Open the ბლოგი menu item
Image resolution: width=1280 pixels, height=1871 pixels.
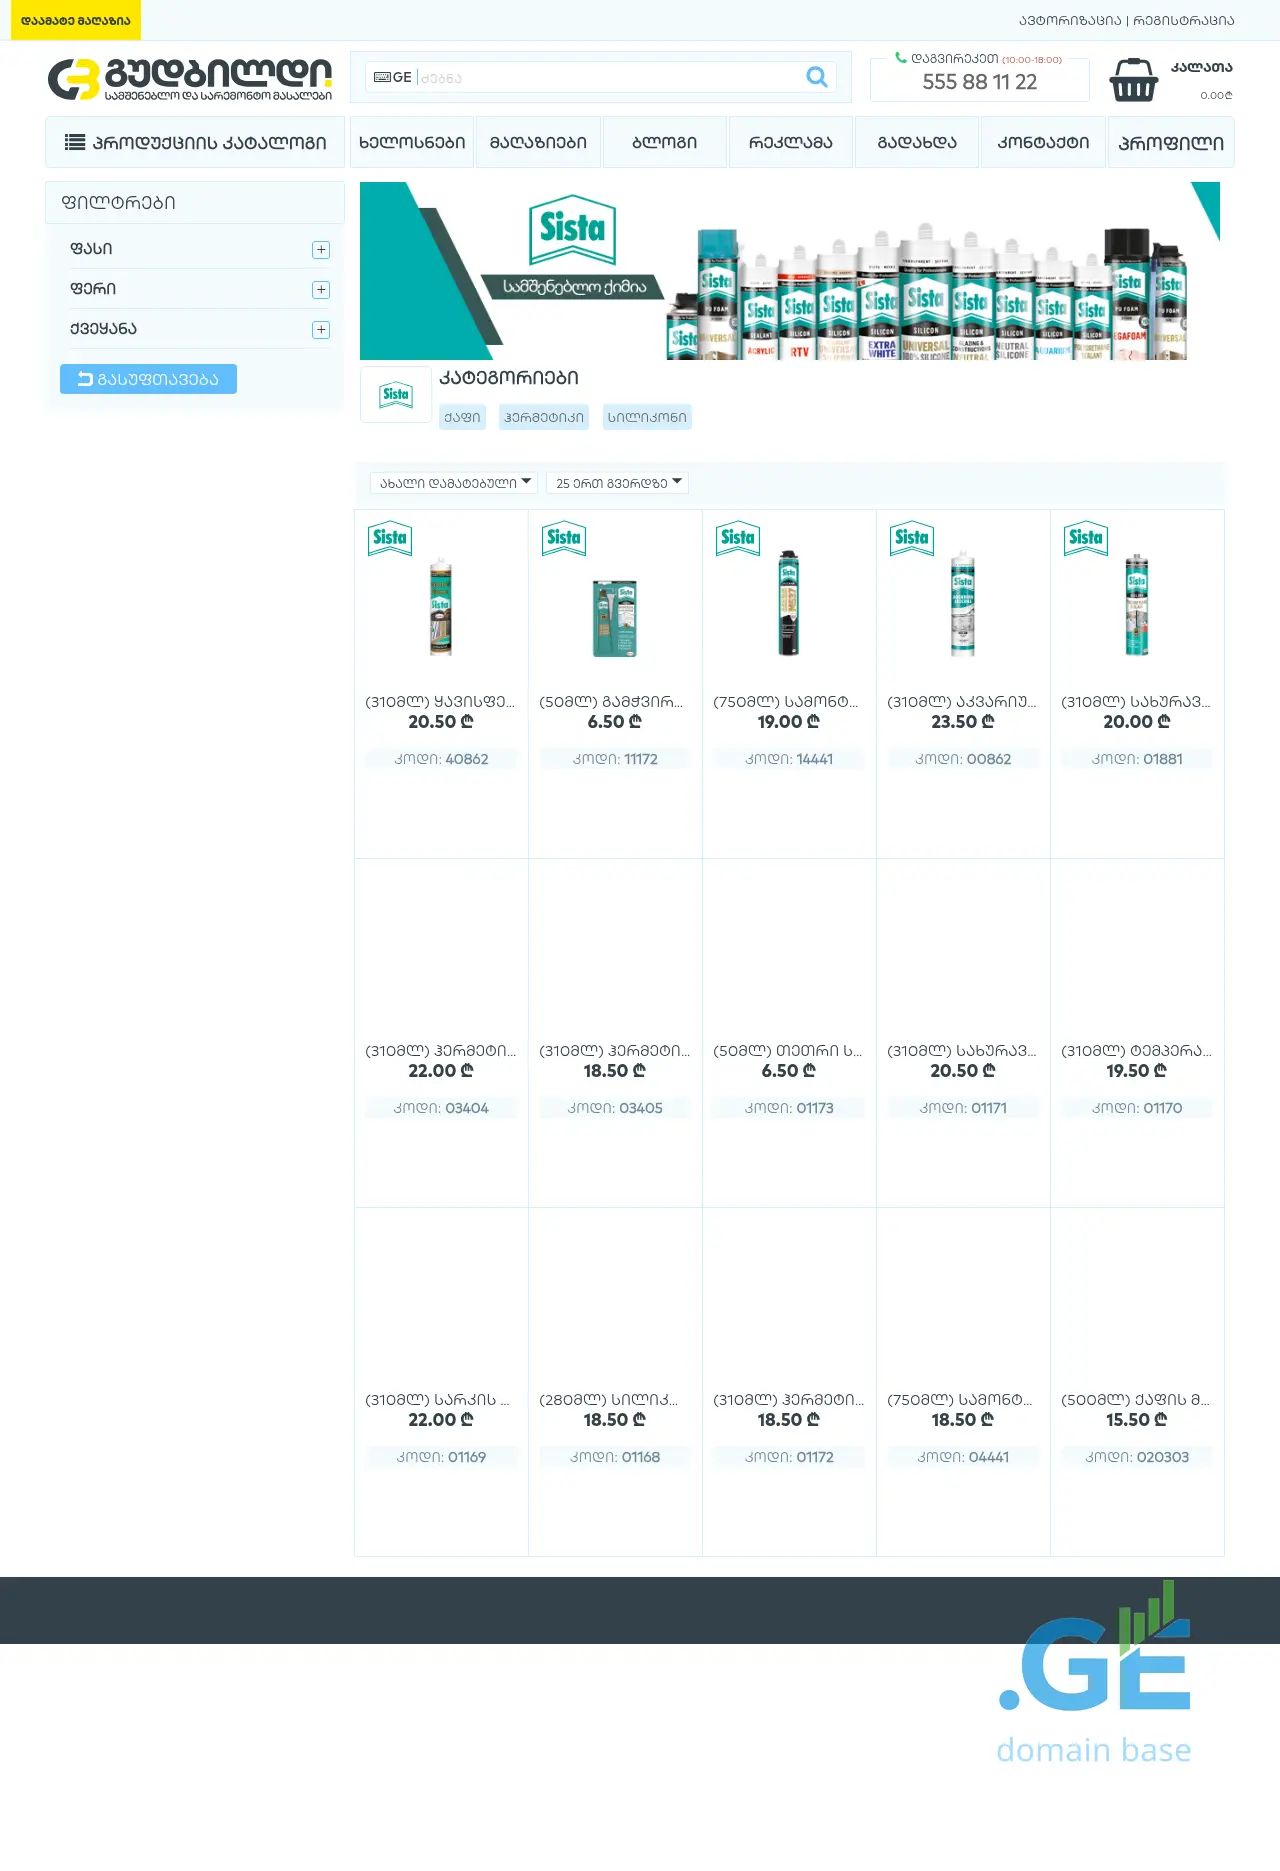tap(665, 142)
